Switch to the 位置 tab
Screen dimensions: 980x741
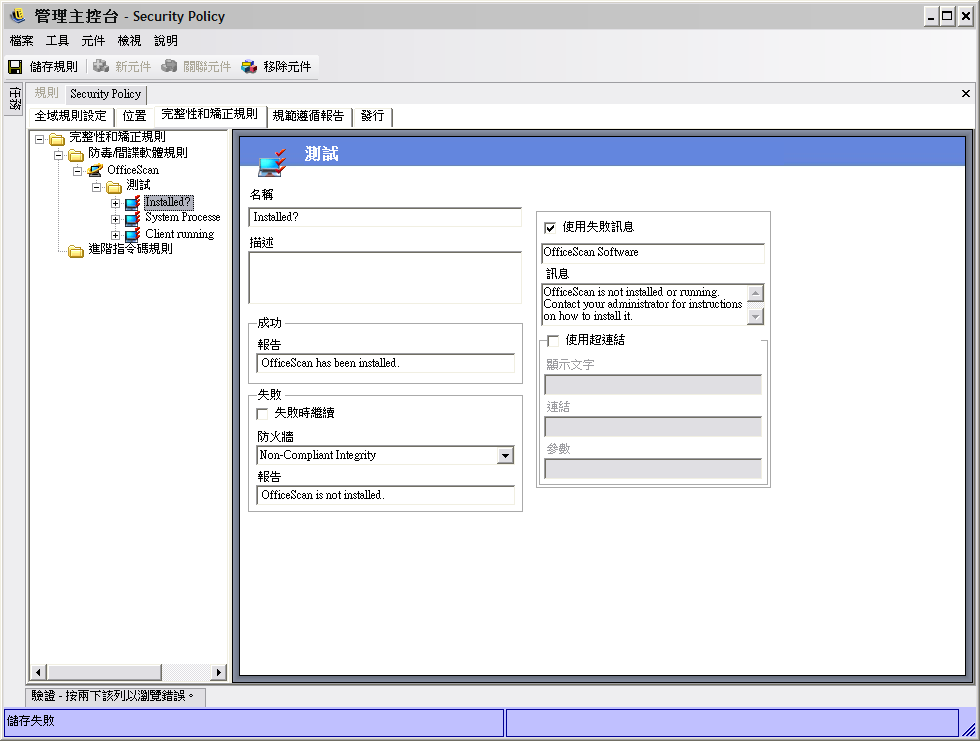[134, 116]
